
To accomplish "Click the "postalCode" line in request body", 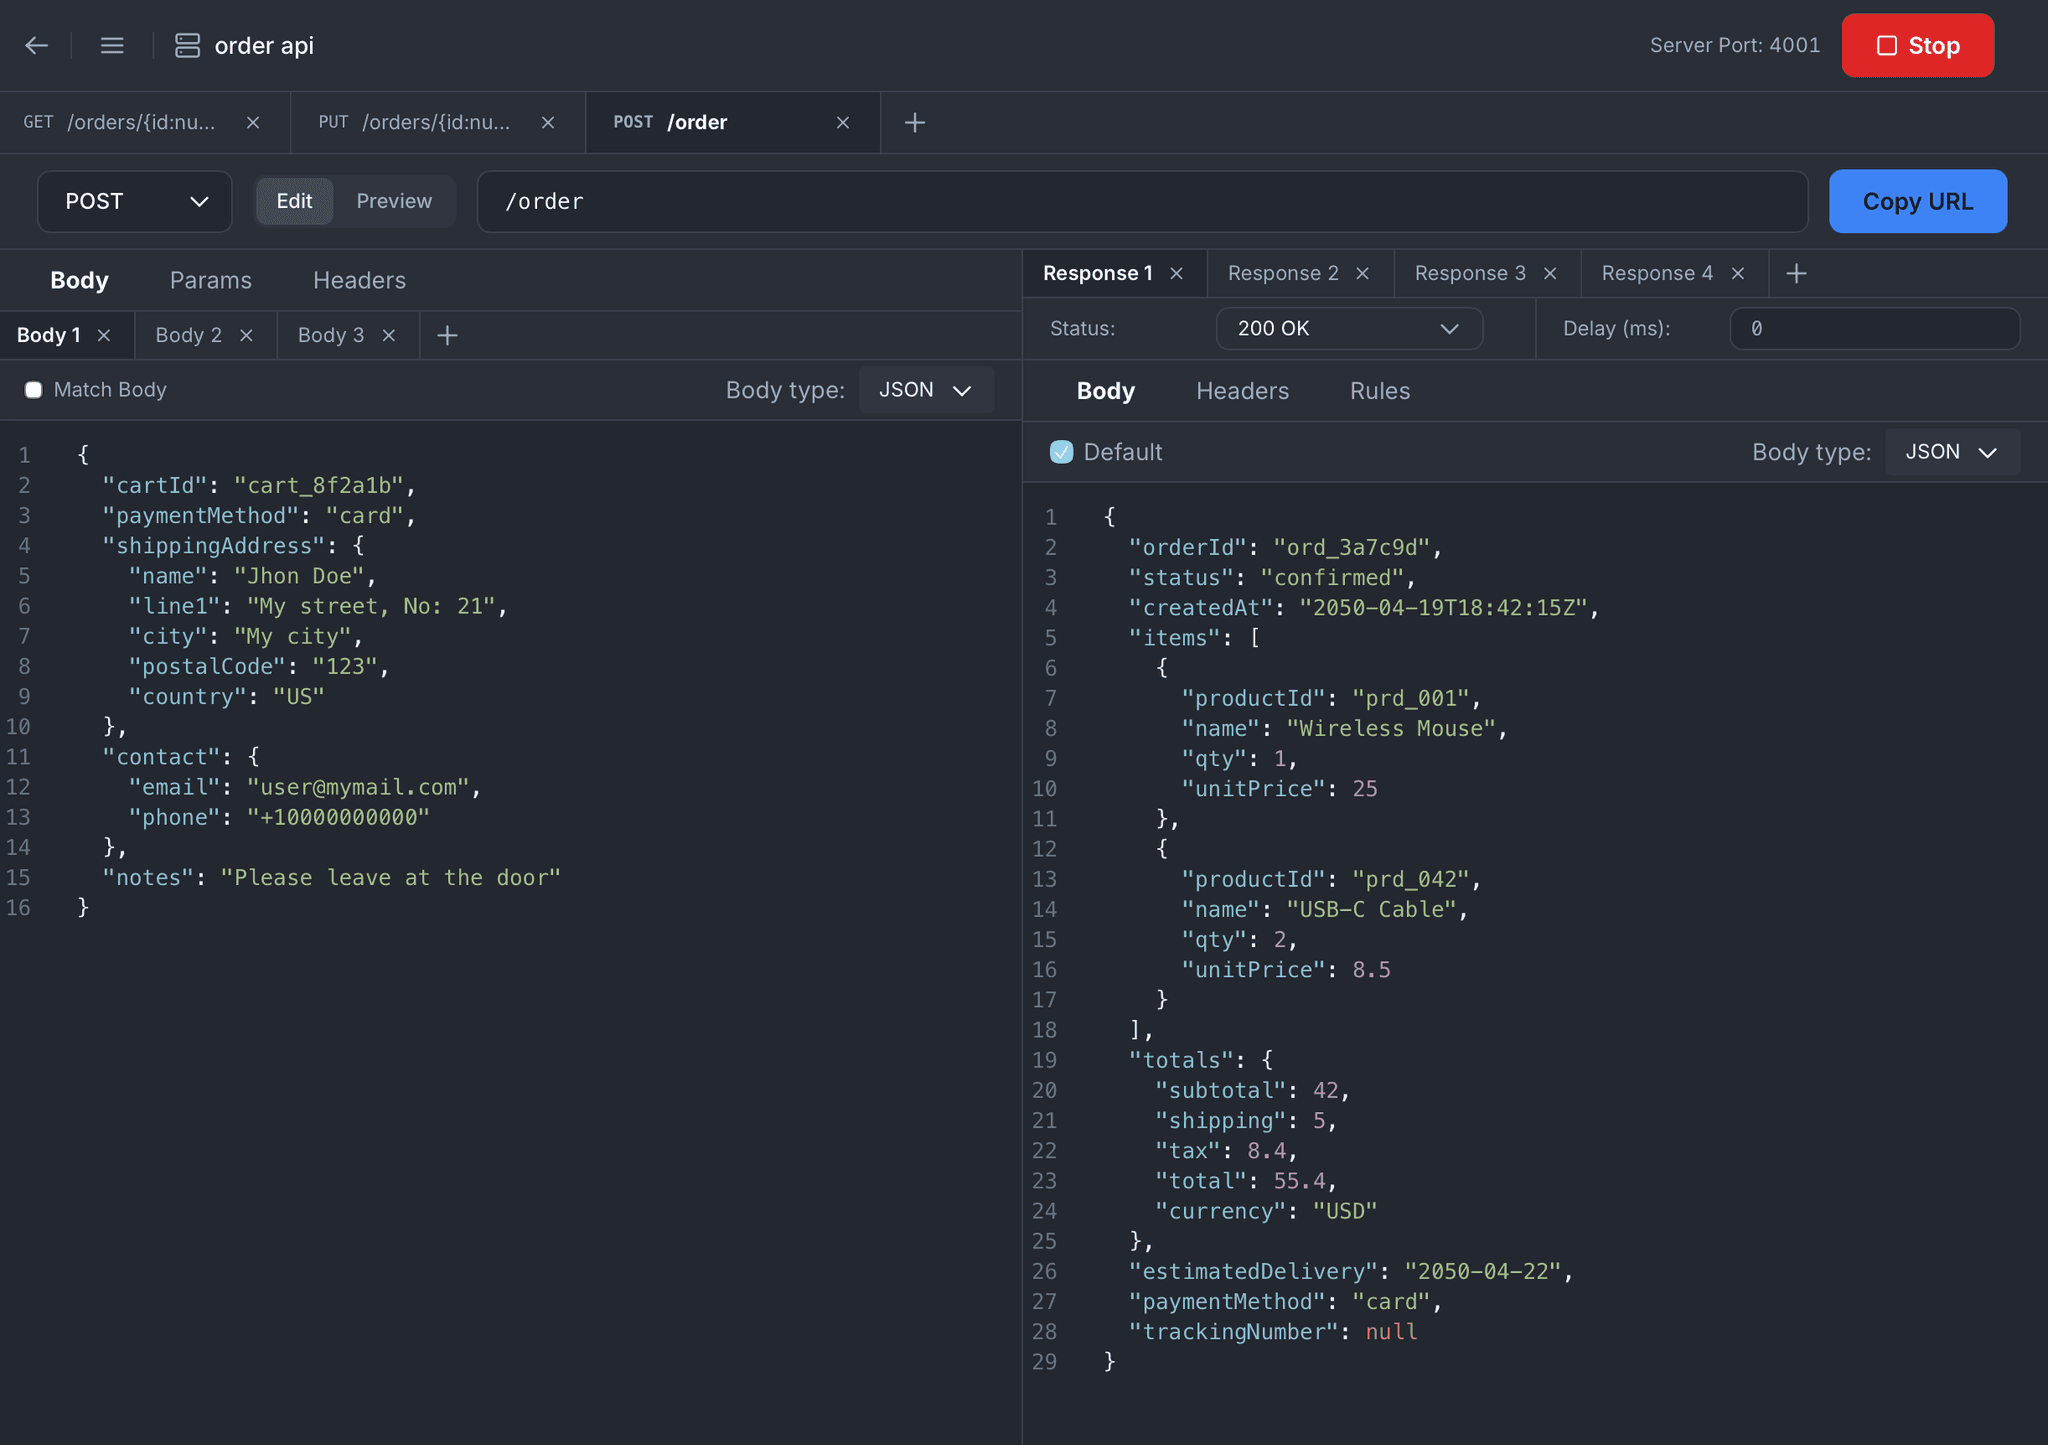I will pyautogui.click(x=259, y=666).
